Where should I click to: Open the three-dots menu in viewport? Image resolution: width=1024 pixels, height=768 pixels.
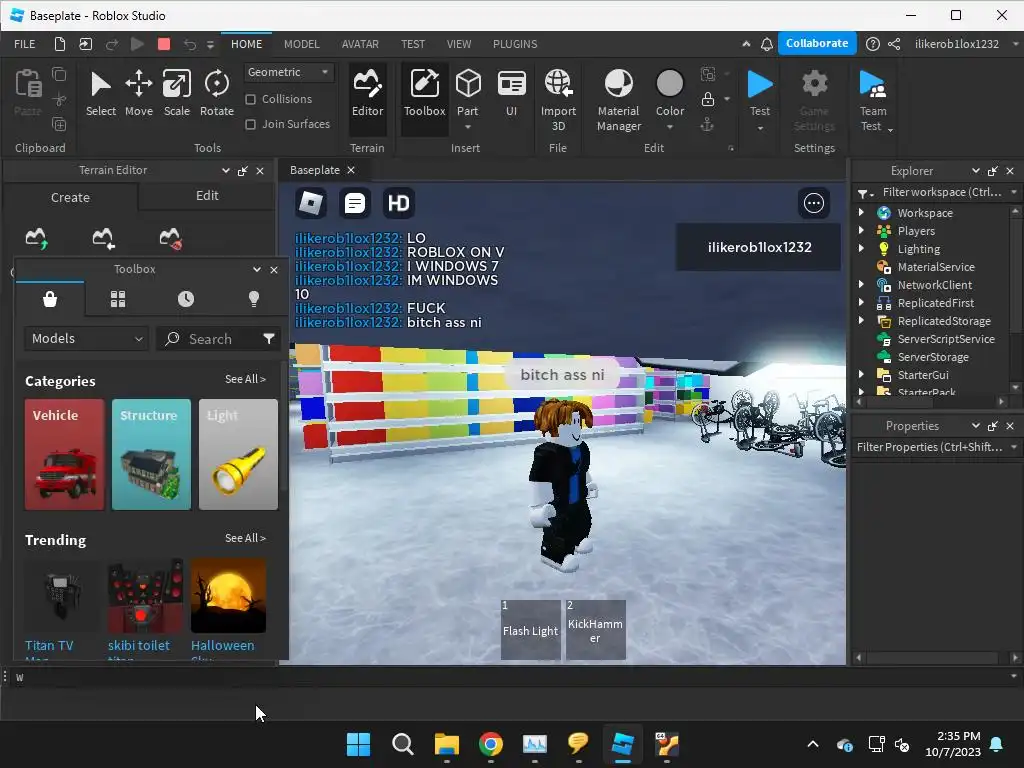point(814,203)
